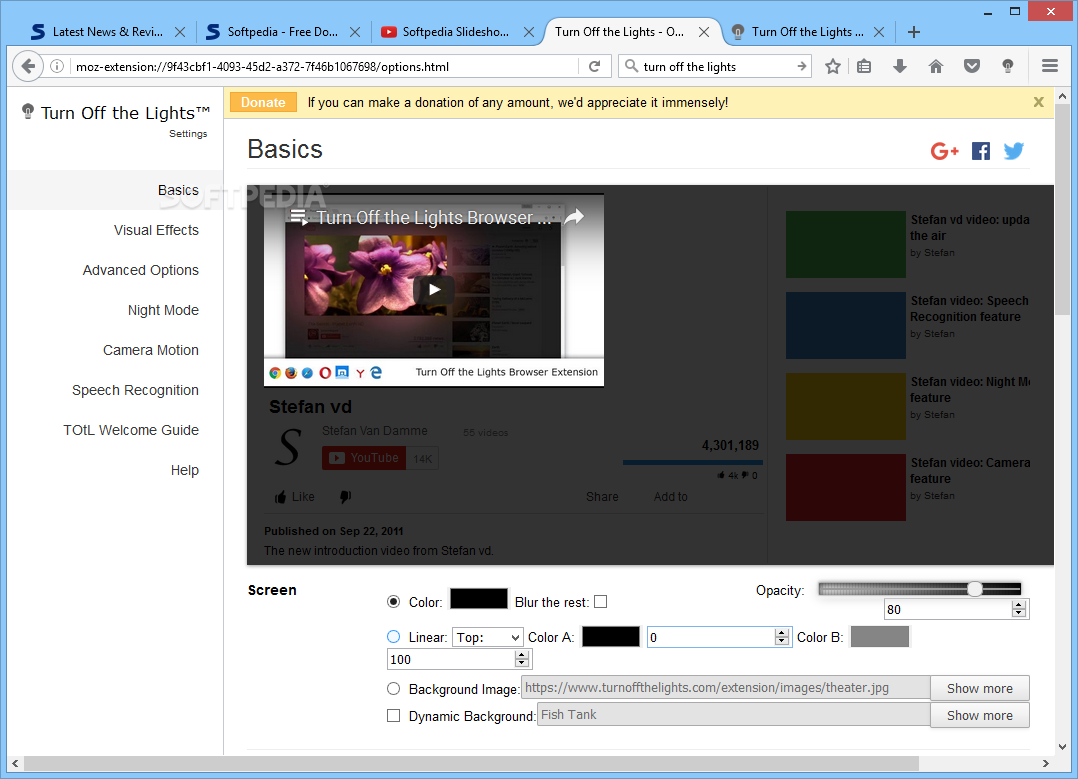Image resolution: width=1078 pixels, height=779 pixels.
Task: Open the red Camera feature video thumbnail
Action: 846,487
